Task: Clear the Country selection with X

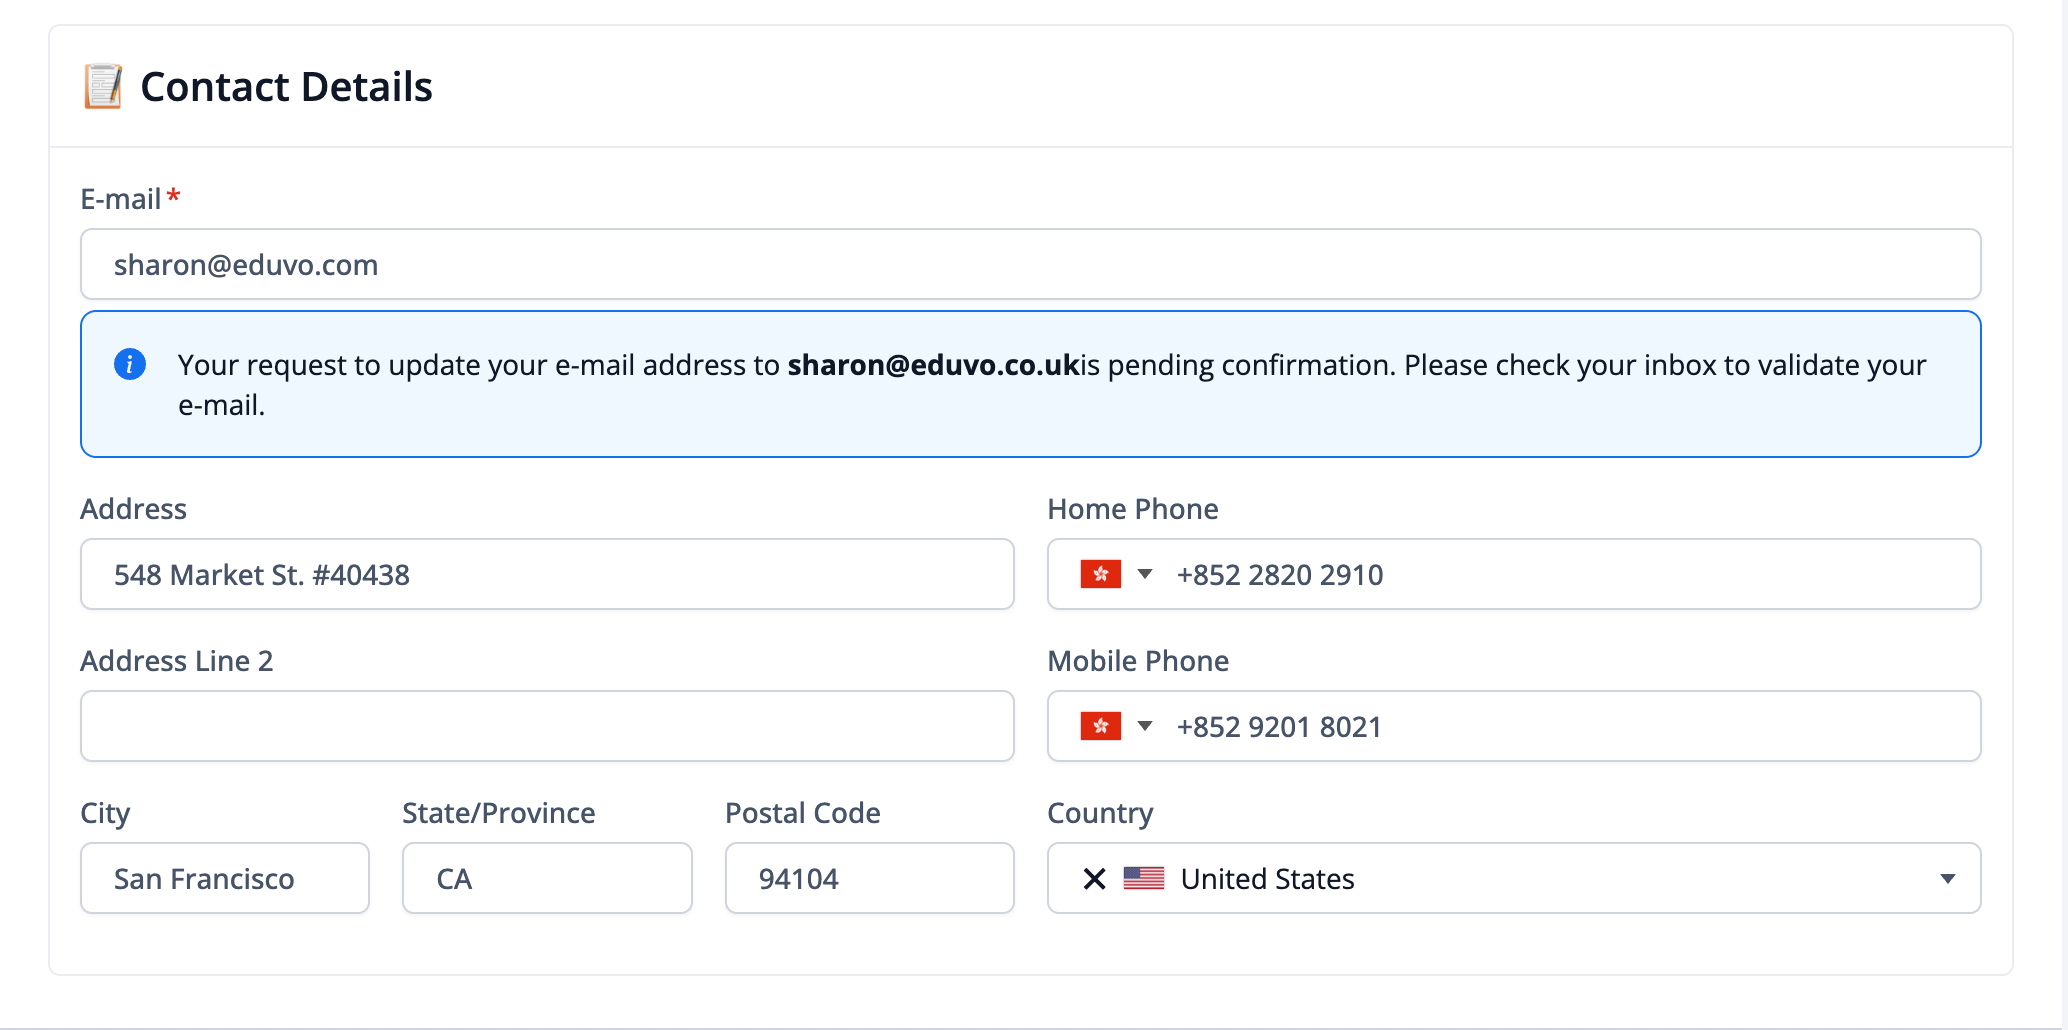Action: (x=1094, y=879)
